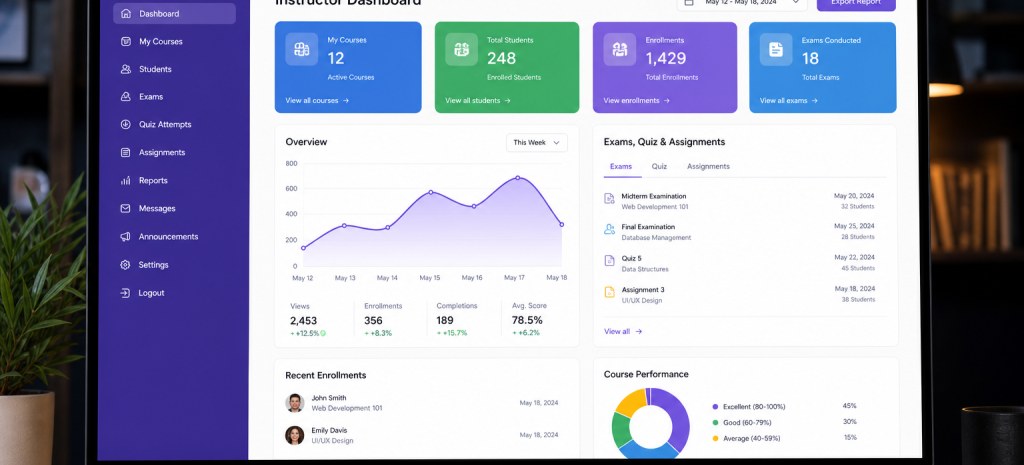Click the Exams sidebar icon
Viewport: 1024px width, 465px height.
click(x=125, y=96)
